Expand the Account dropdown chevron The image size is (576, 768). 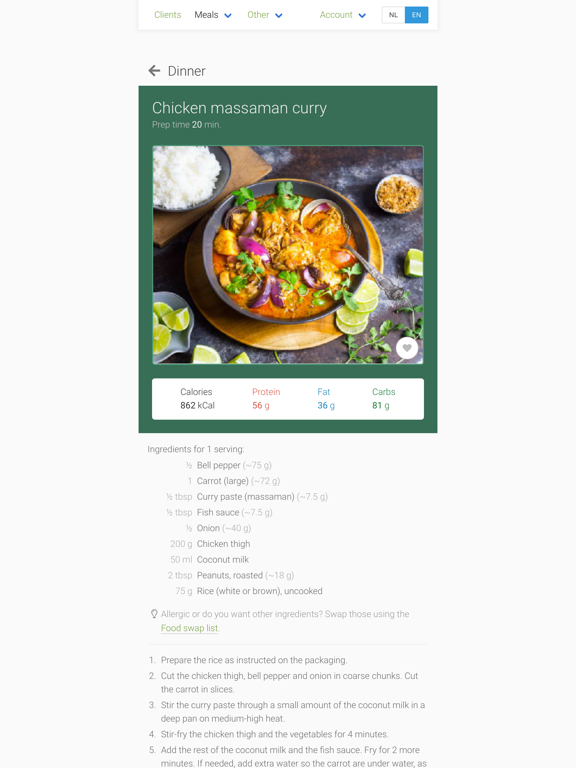[x=362, y=16]
